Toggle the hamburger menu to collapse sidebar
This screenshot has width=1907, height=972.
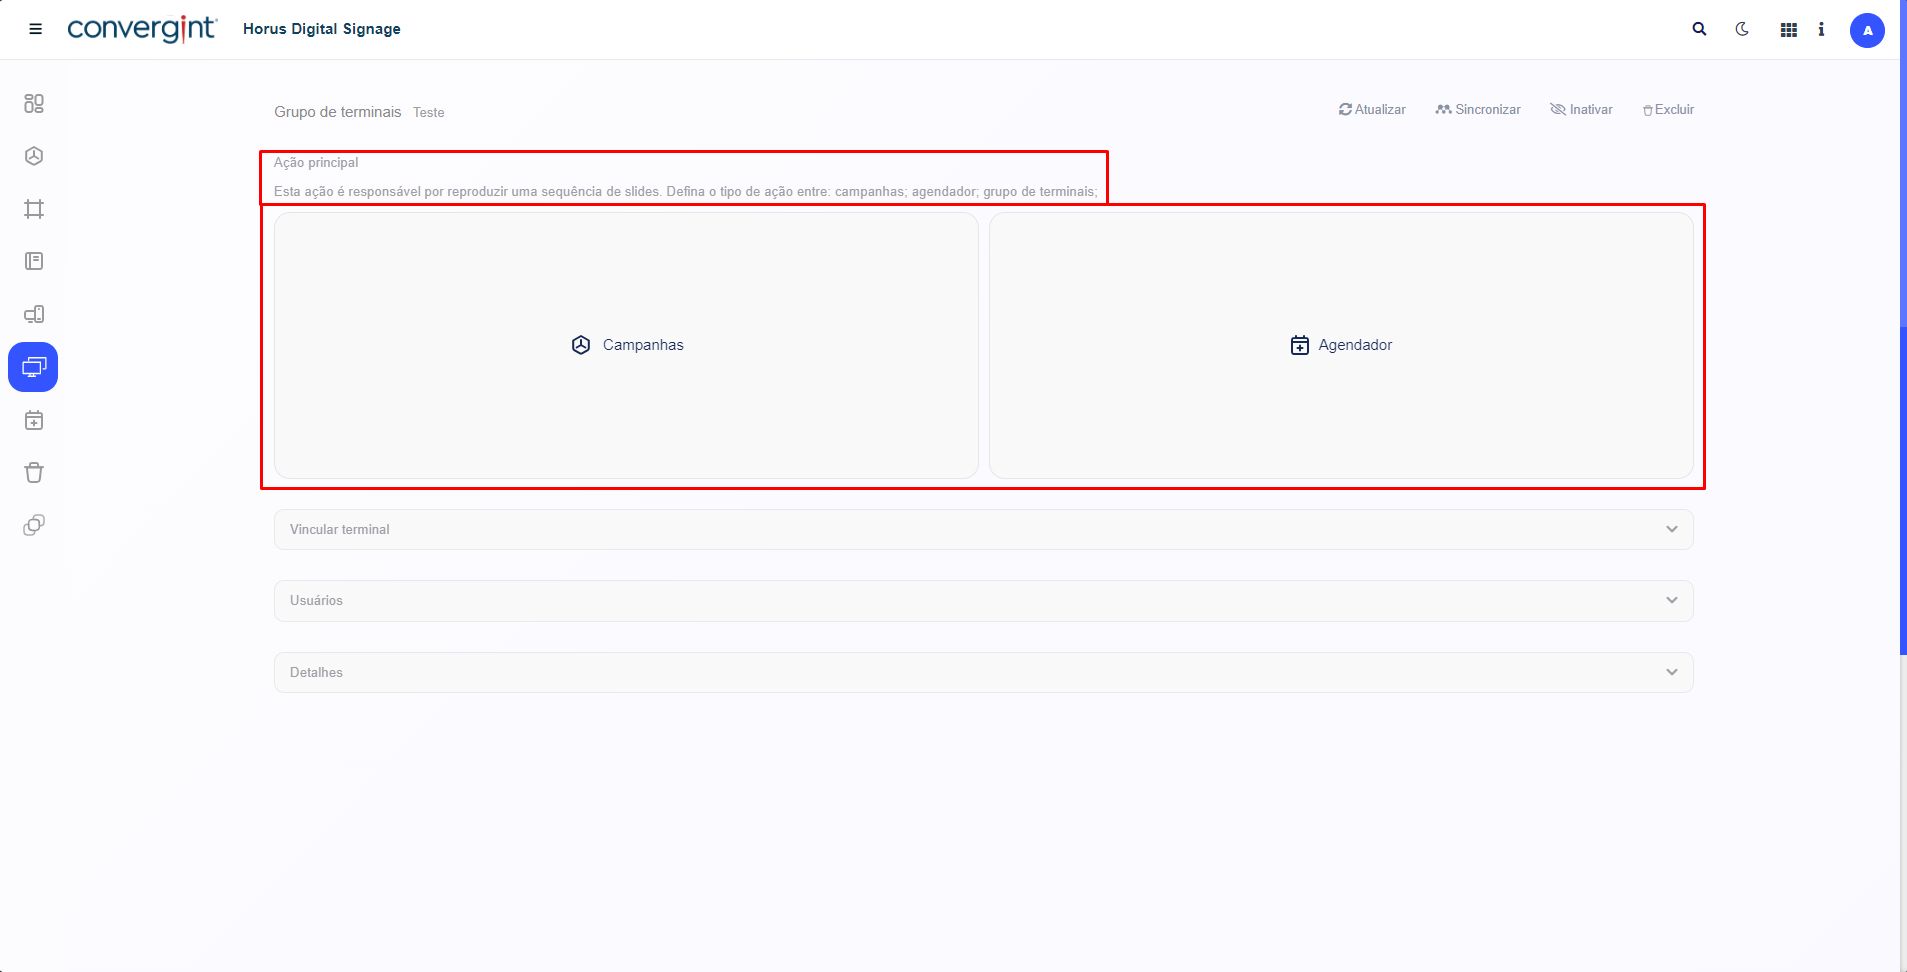[35, 29]
